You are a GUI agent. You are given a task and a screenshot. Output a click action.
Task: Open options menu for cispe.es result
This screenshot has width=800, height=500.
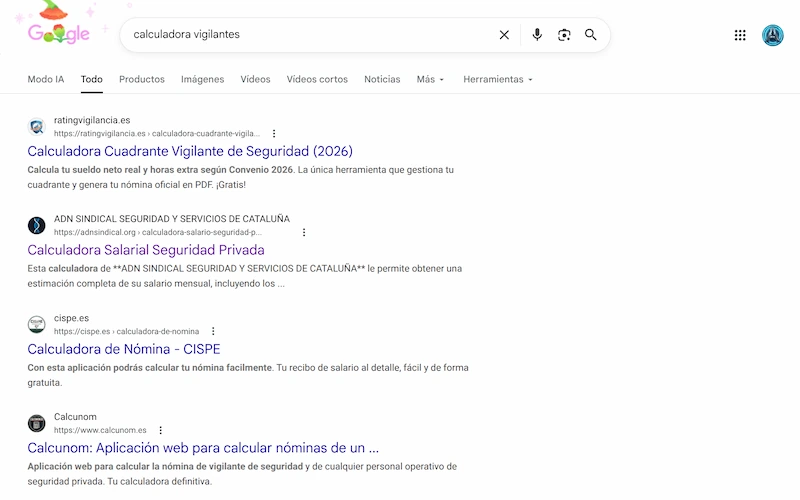click(213, 331)
